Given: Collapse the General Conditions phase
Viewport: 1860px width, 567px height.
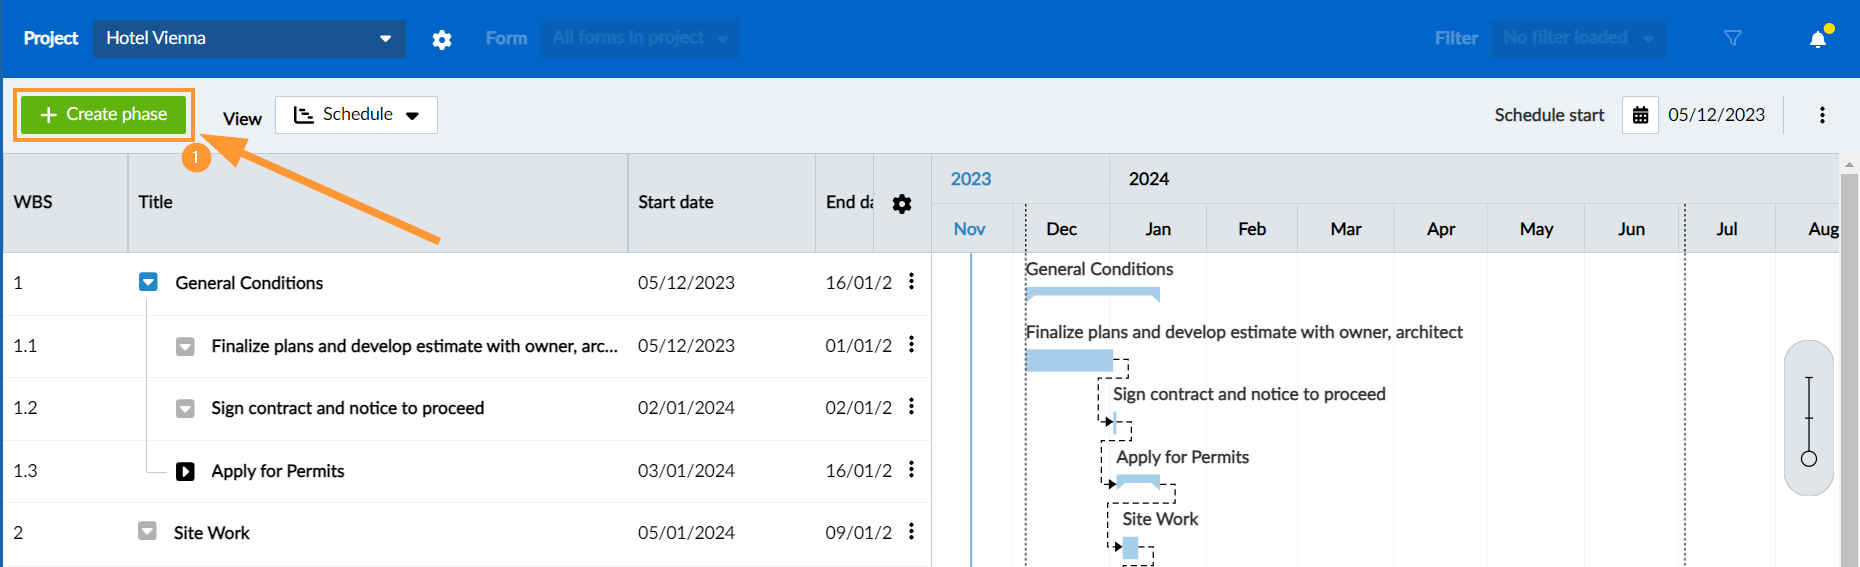Looking at the screenshot, I should coord(148,282).
